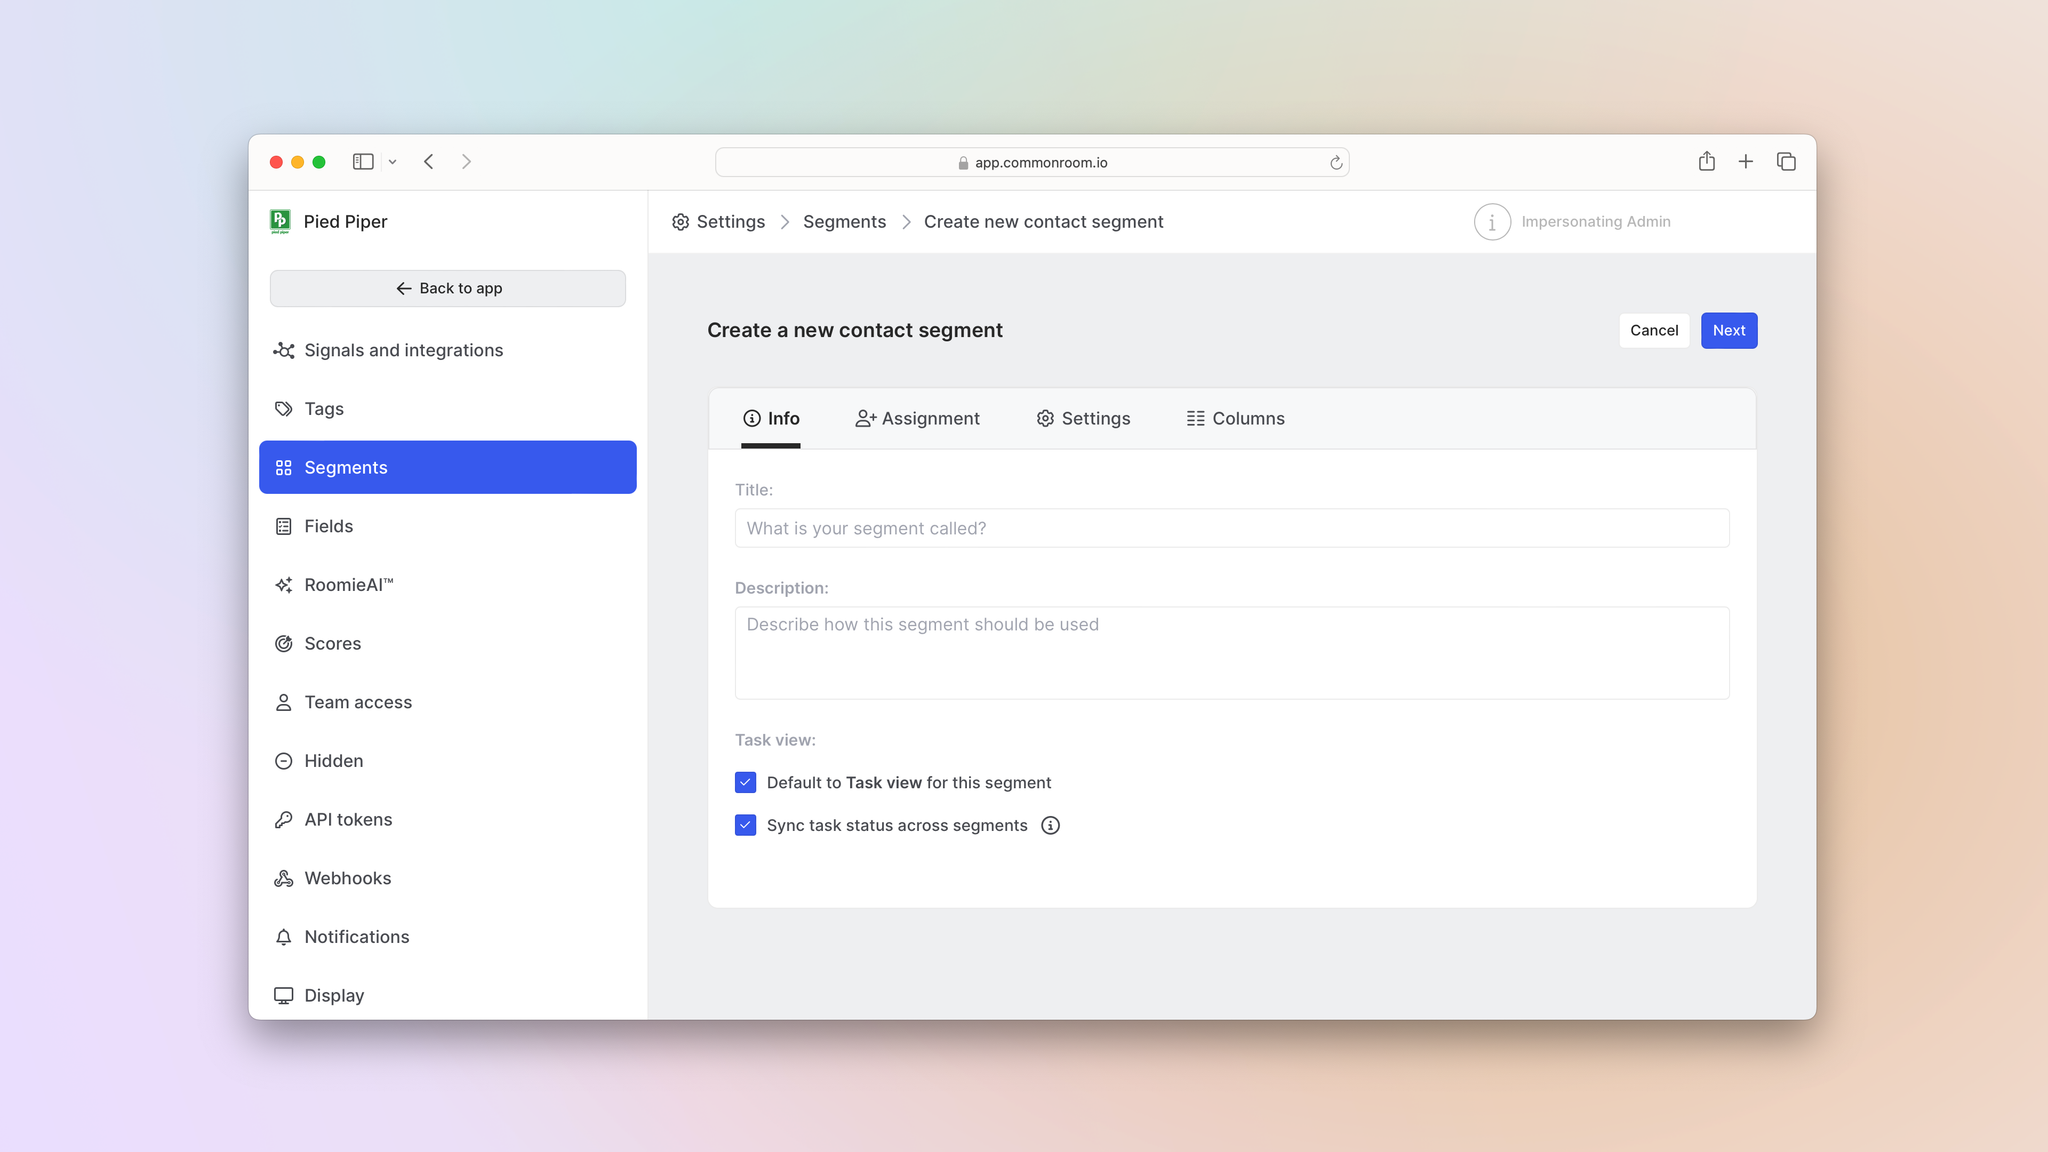Open API tokens settings
This screenshot has width=2048, height=1152.
click(x=448, y=820)
